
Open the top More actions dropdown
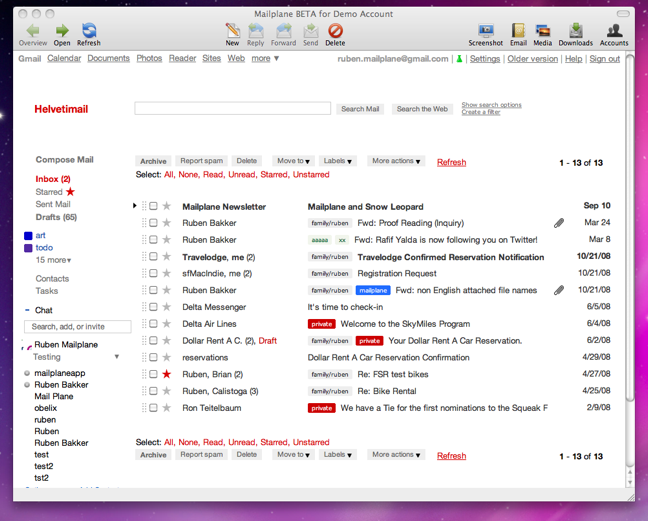tap(396, 161)
